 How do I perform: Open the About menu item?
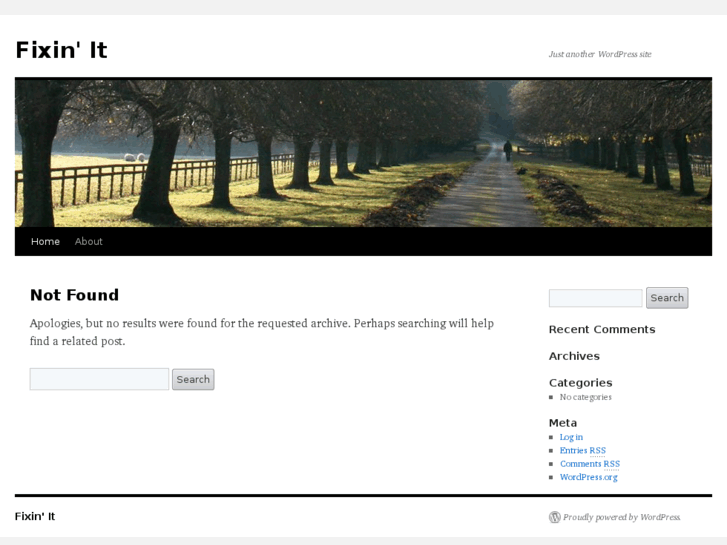point(89,241)
